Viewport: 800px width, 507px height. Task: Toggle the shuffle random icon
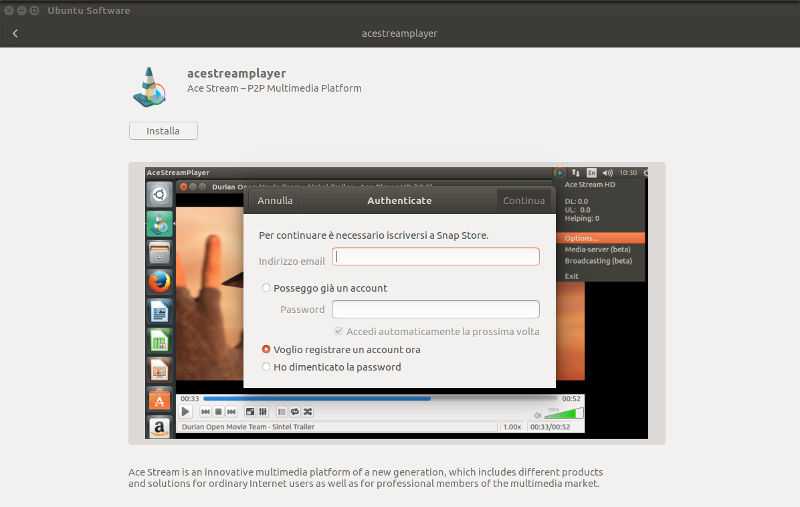pyautogui.click(x=308, y=412)
